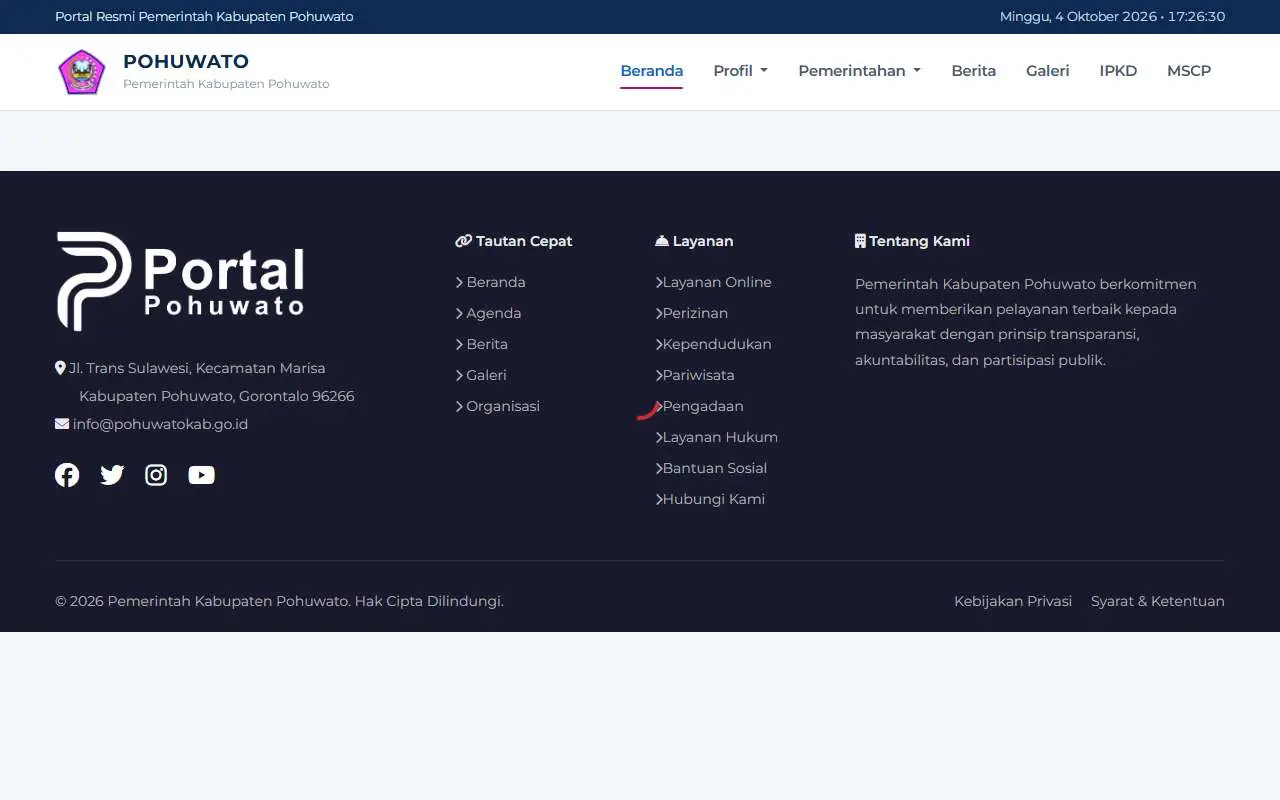This screenshot has width=1280, height=800.
Task: Click the building icon beside Tentang Kami
Action: [x=860, y=241]
